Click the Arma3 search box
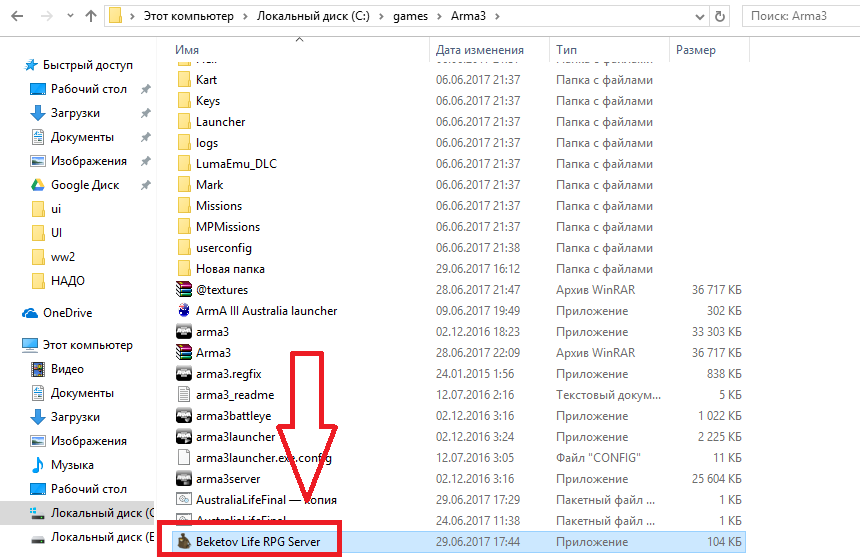Viewport: 860px width, 557px height. 801,16
